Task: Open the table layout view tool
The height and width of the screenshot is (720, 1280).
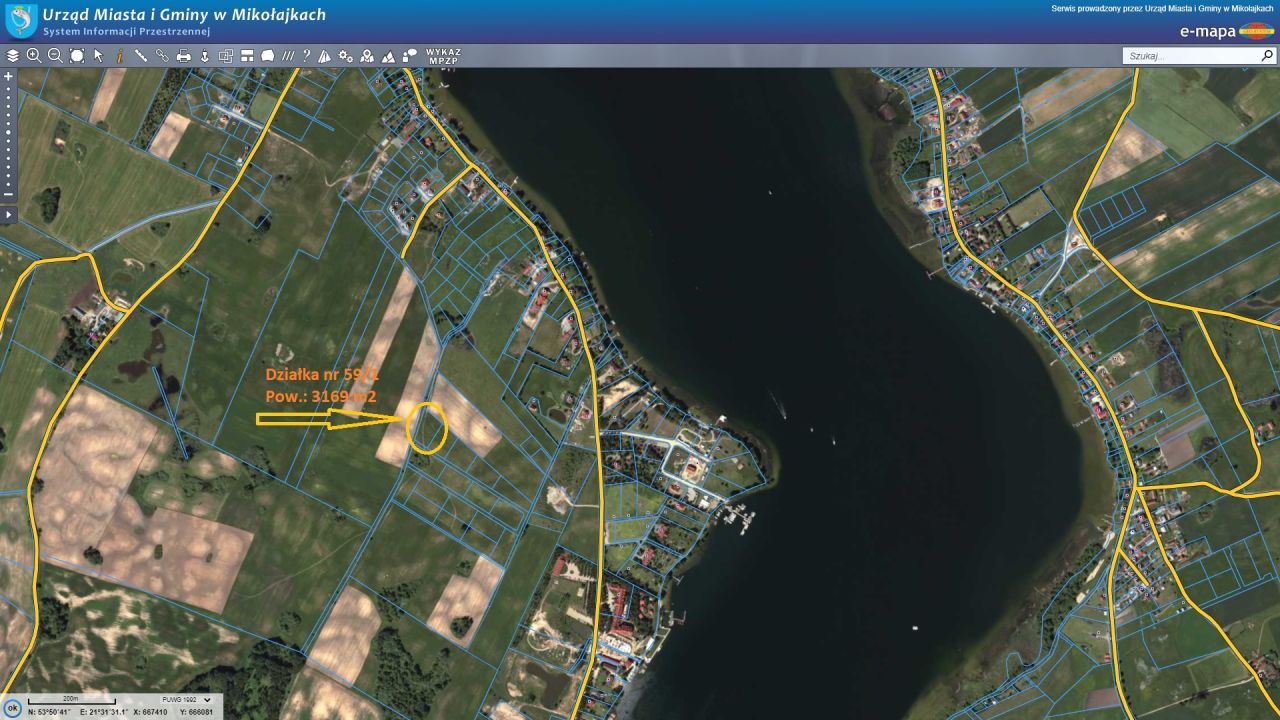Action: pyautogui.click(x=247, y=56)
